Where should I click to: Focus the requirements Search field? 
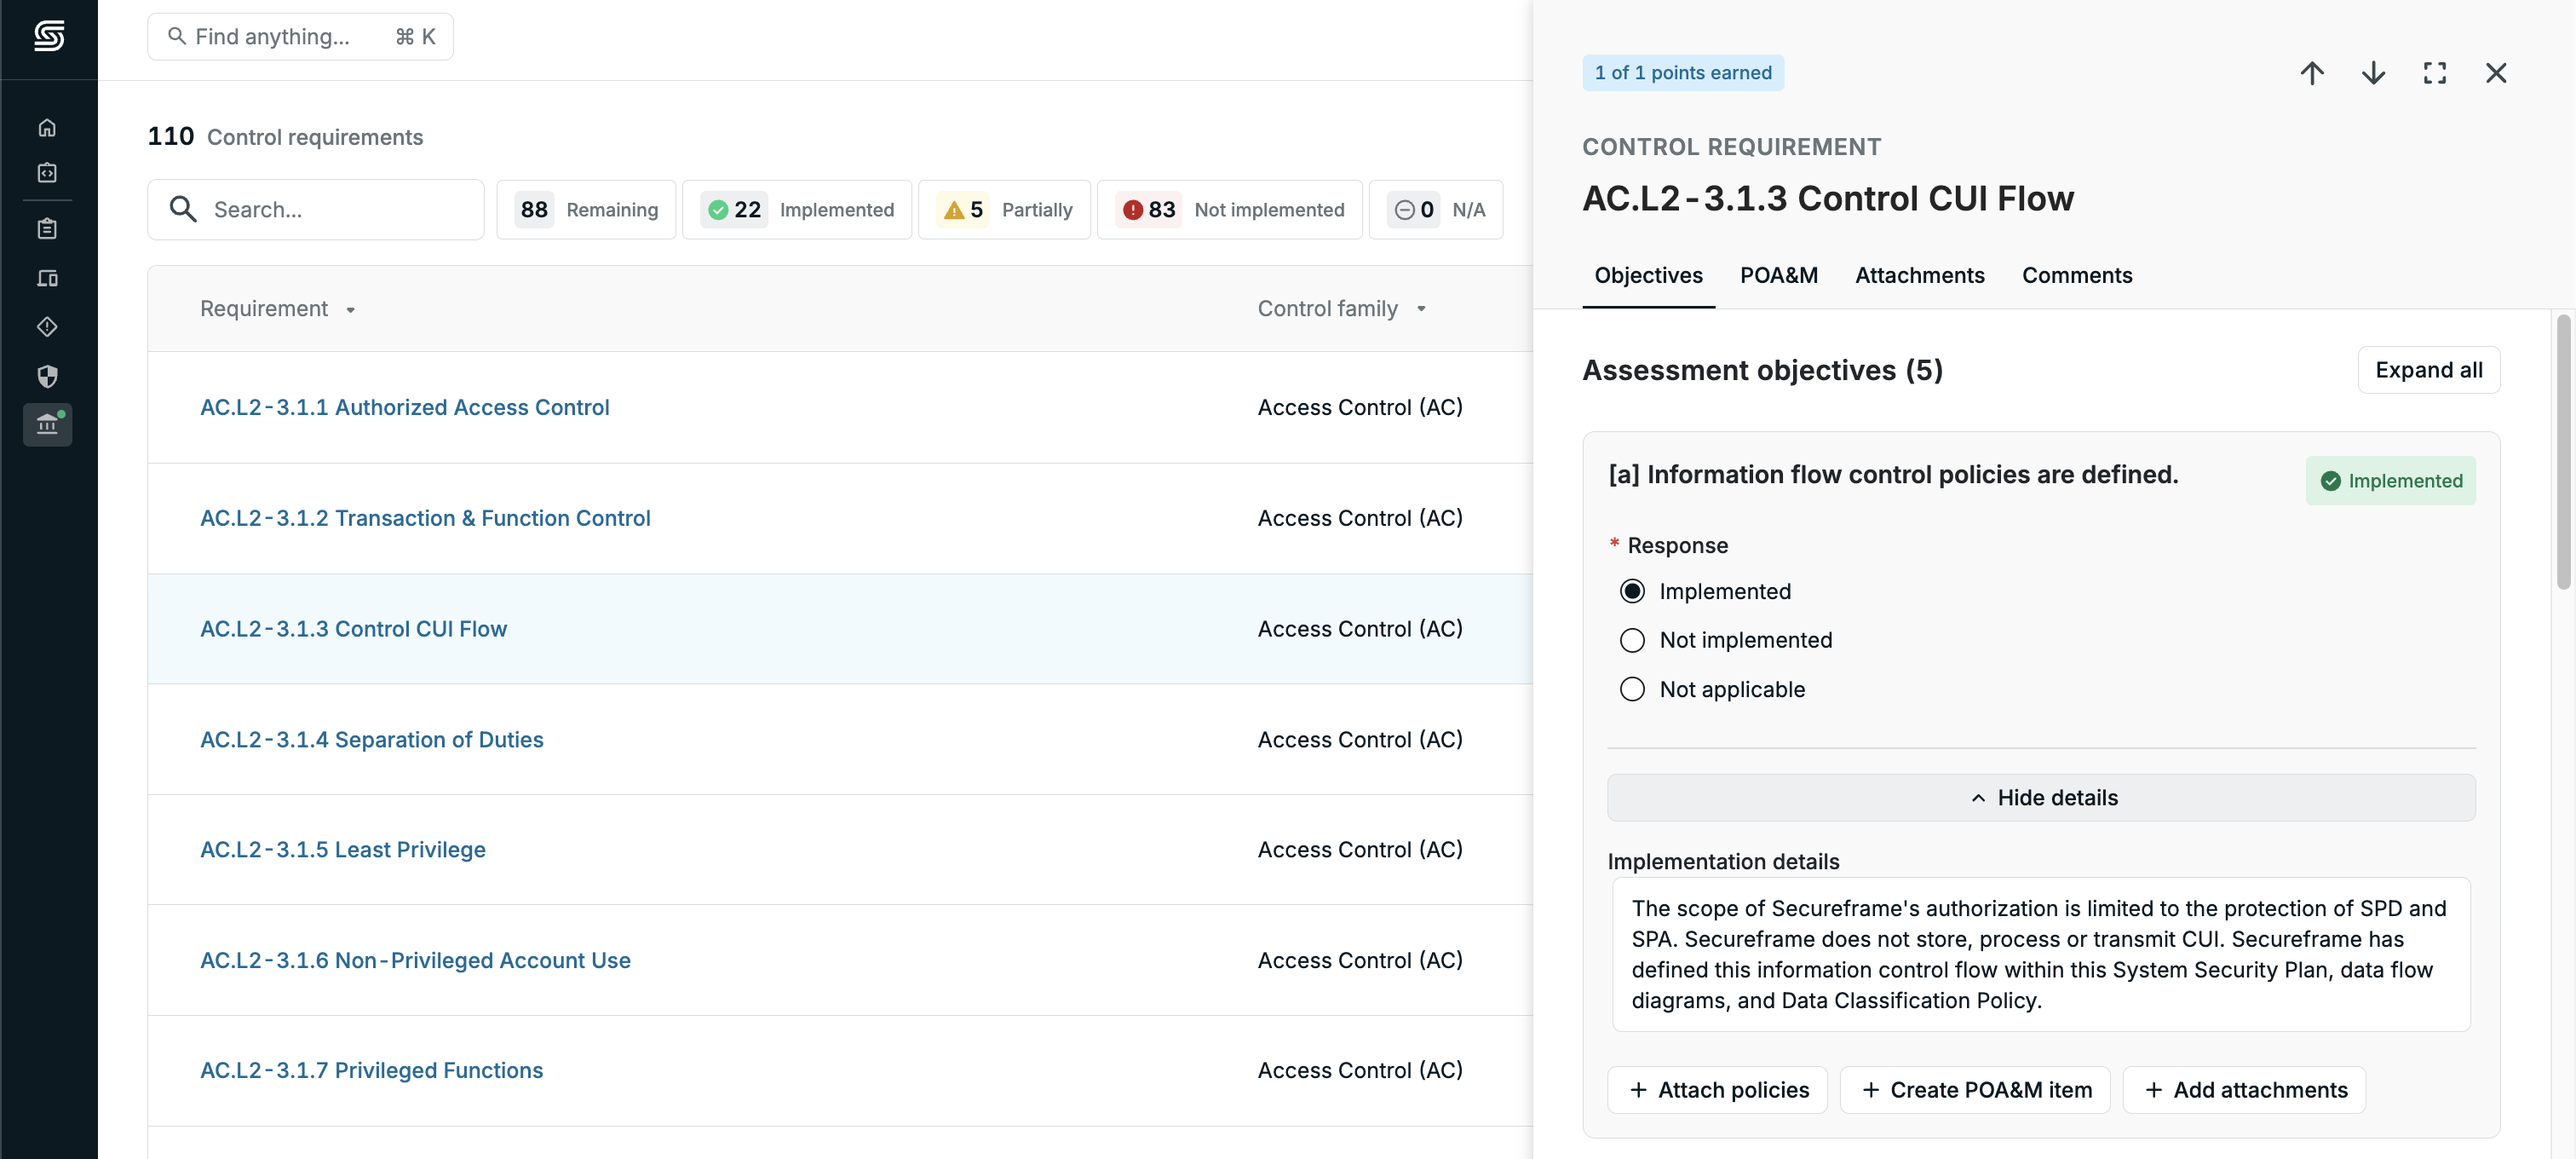[x=316, y=209]
